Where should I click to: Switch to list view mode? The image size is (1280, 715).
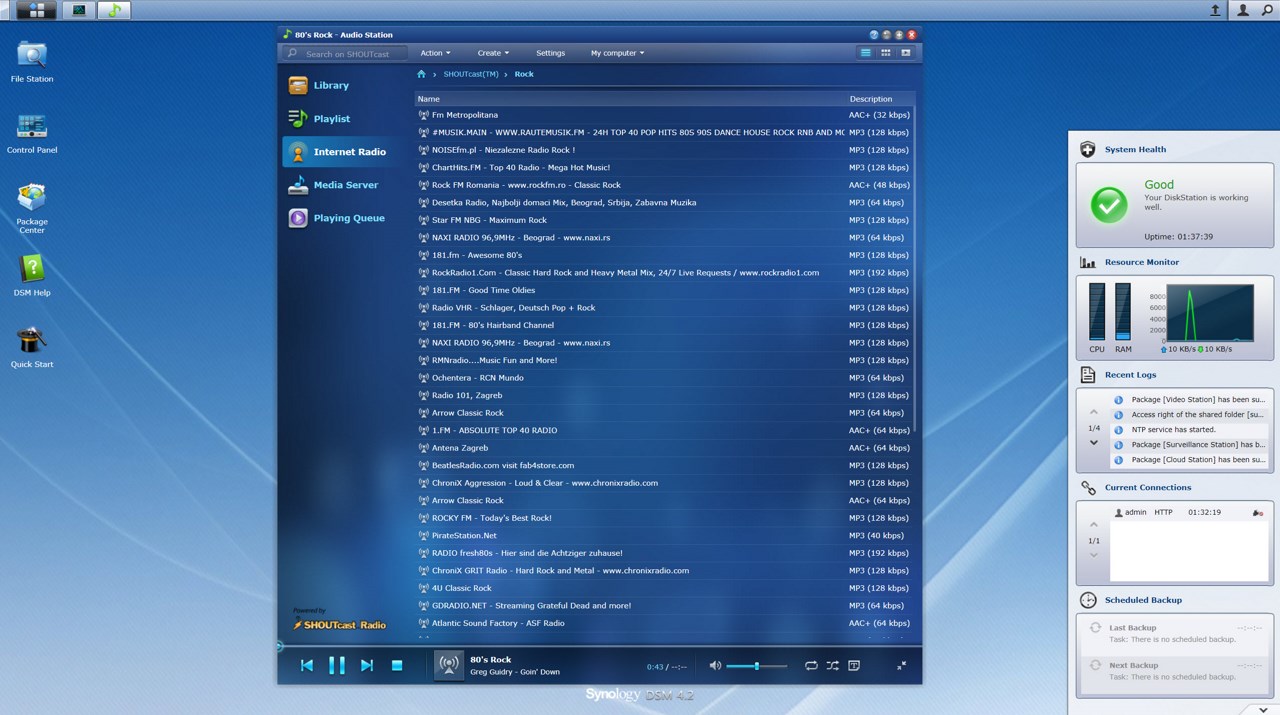pyautogui.click(x=866, y=53)
